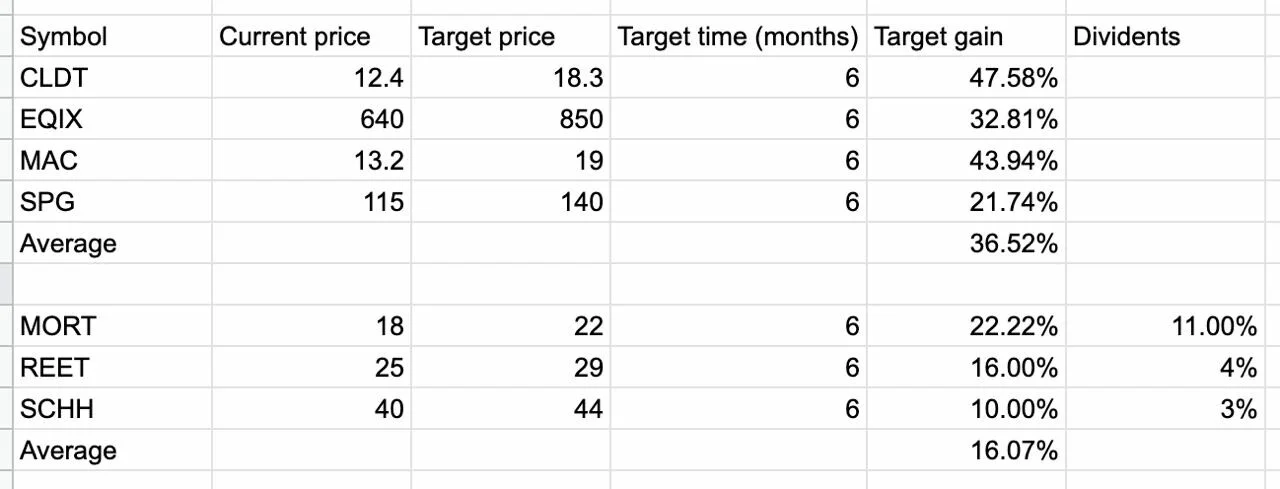
Task: Select the Symbol header cell
Action: click(113, 37)
